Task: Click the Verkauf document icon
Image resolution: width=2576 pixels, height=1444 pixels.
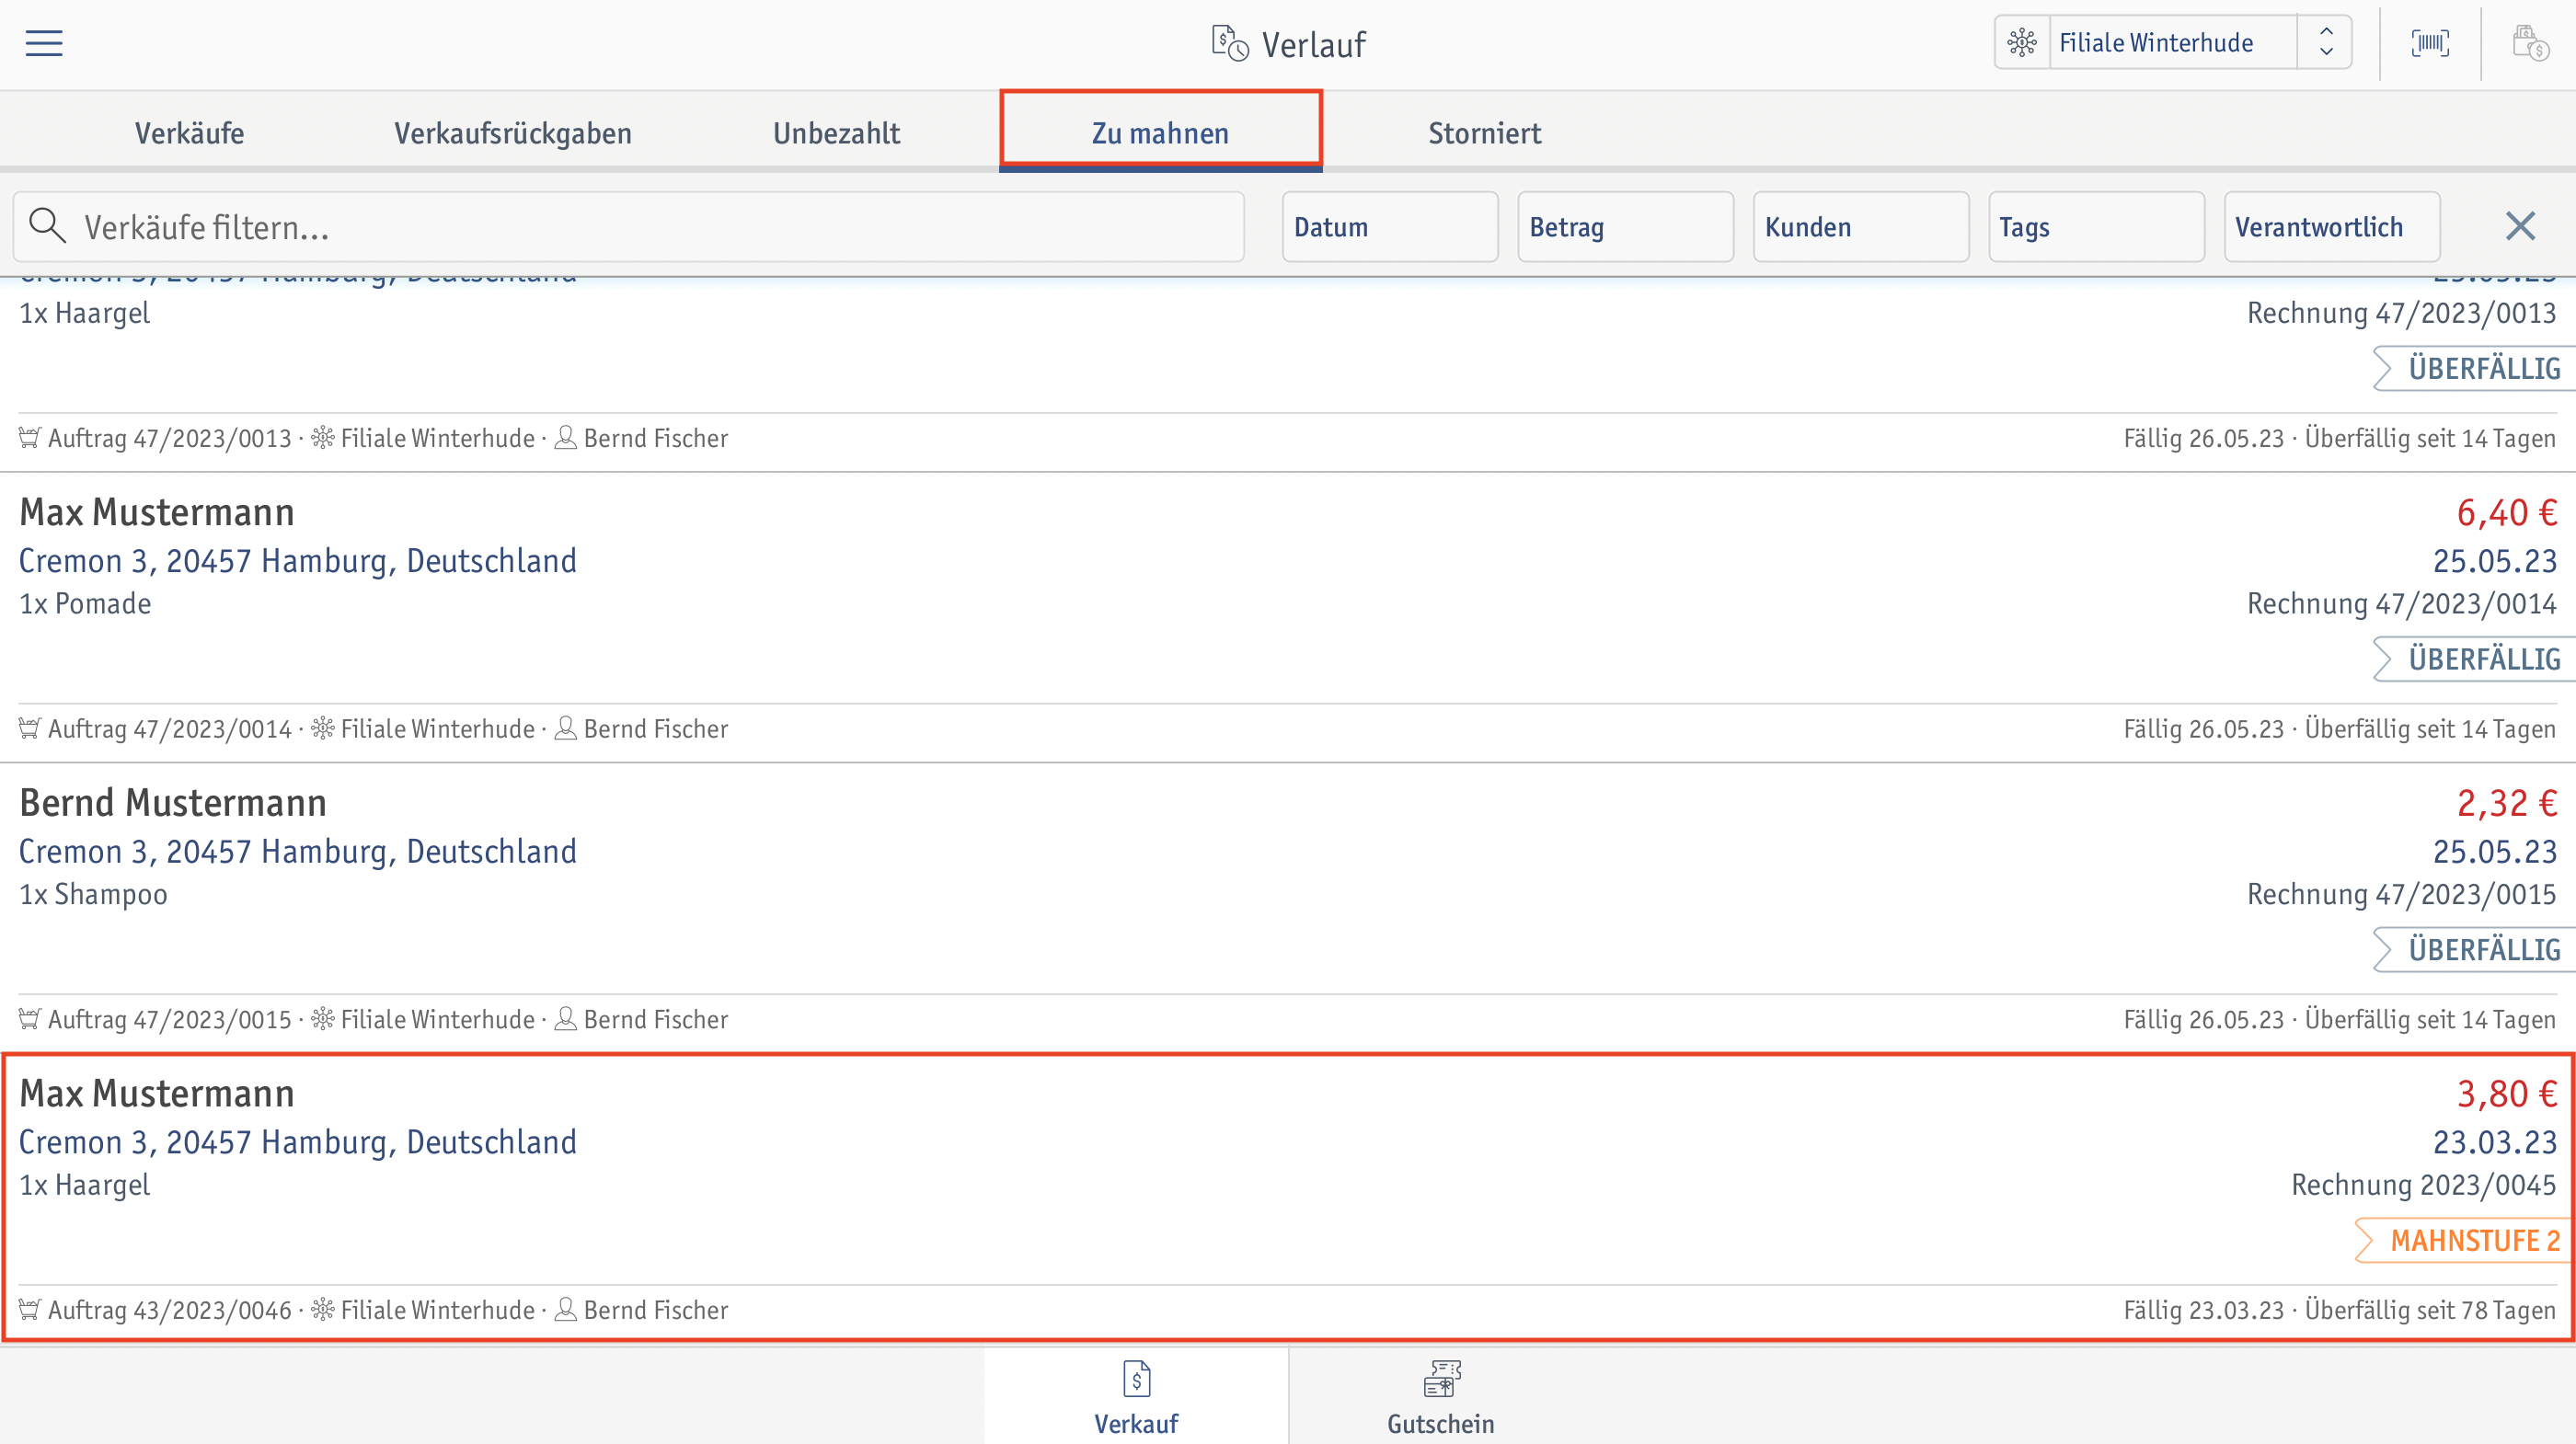Action: [1136, 1378]
